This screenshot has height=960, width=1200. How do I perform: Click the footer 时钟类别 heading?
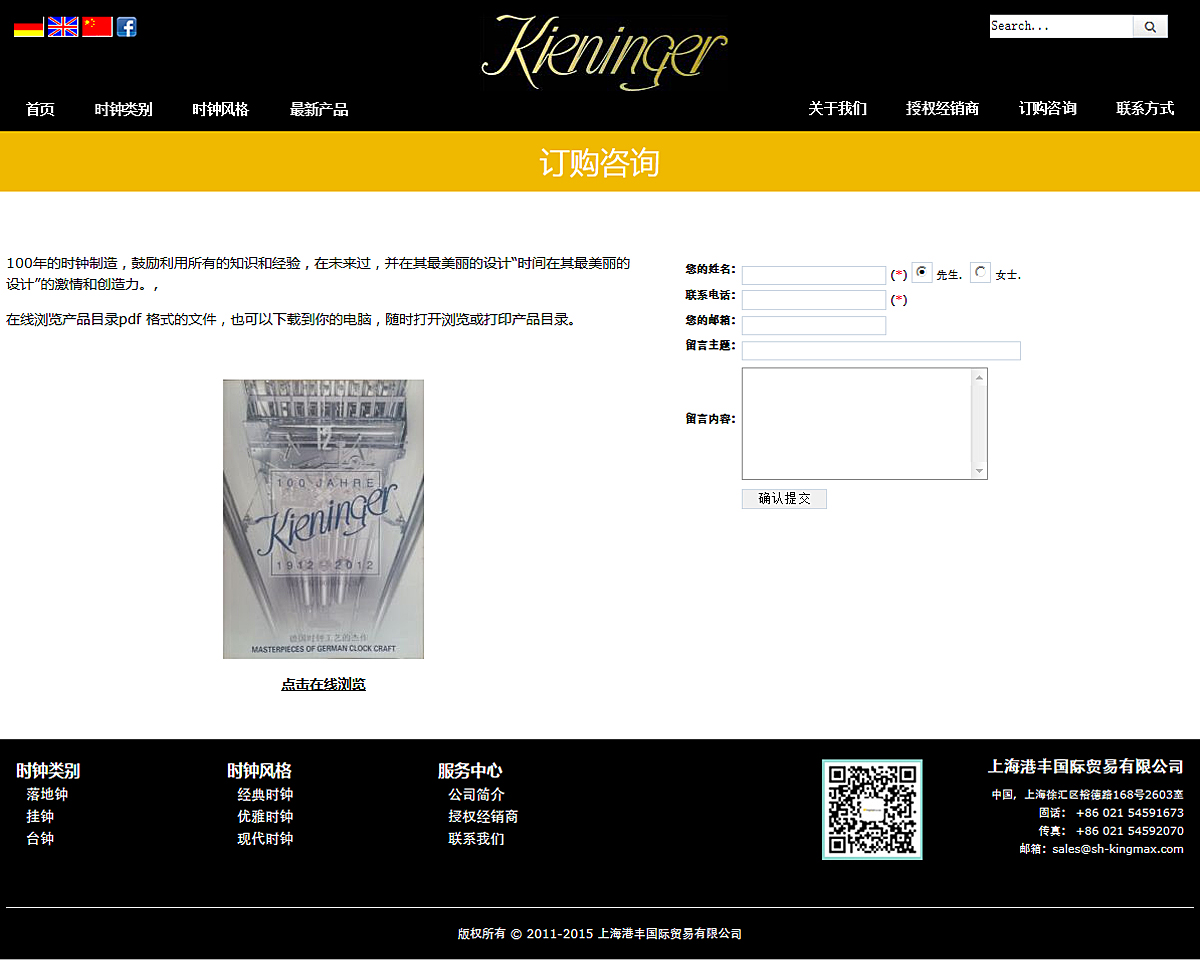(48, 771)
